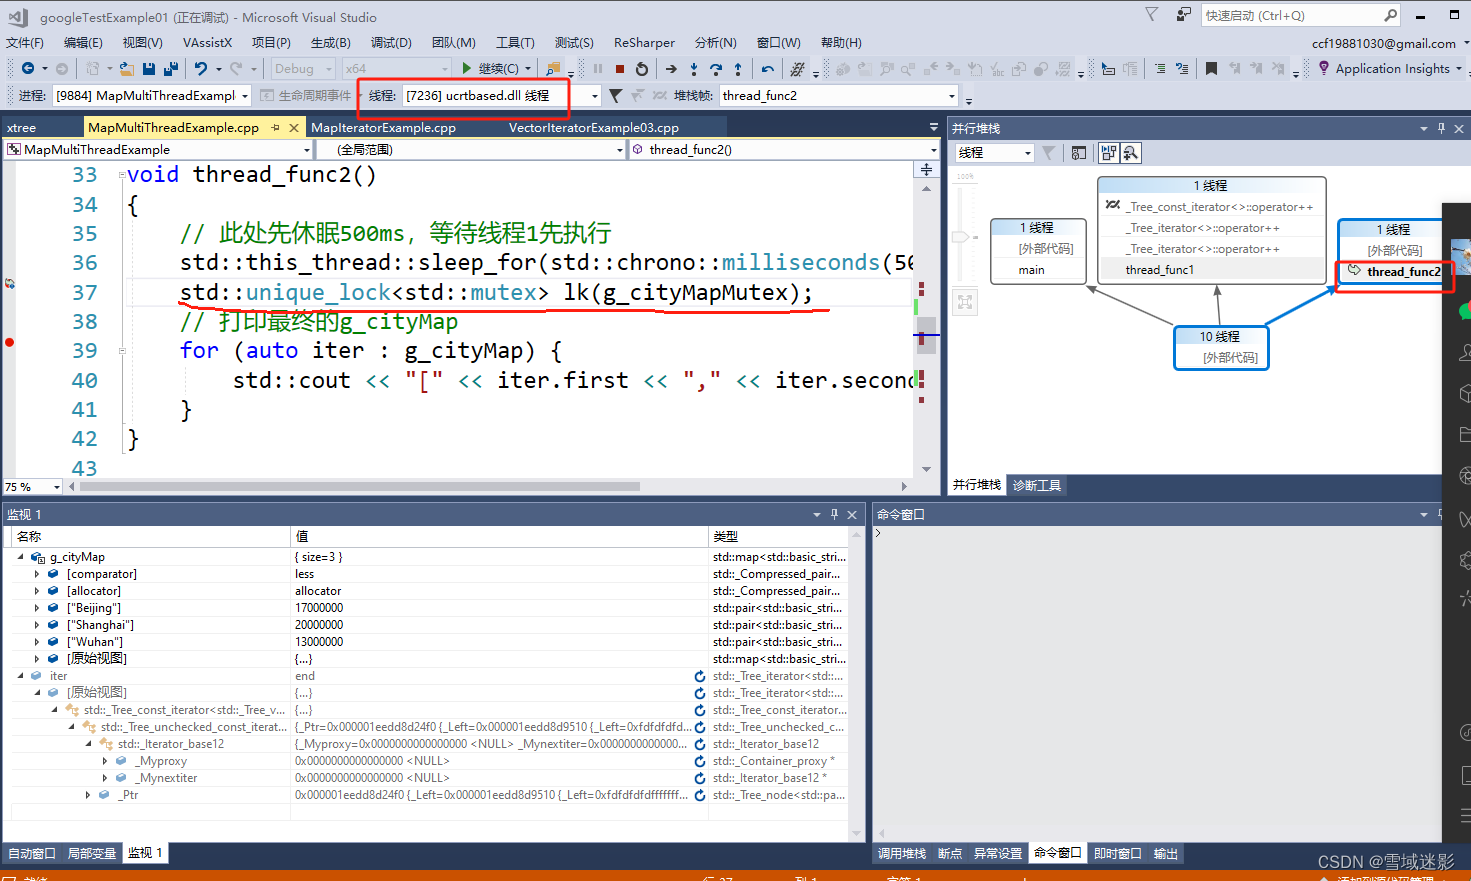Click the 10 线程 node in Parallel Stacks
The image size is (1471, 881).
pyautogui.click(x=1220, y=347)
